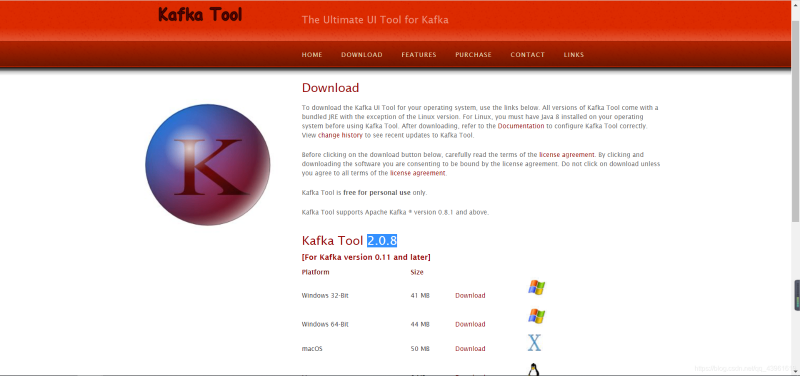800x376 pixels.
Task: Click the highlighted version number 2.0.8
Action: tap(382, 240)
